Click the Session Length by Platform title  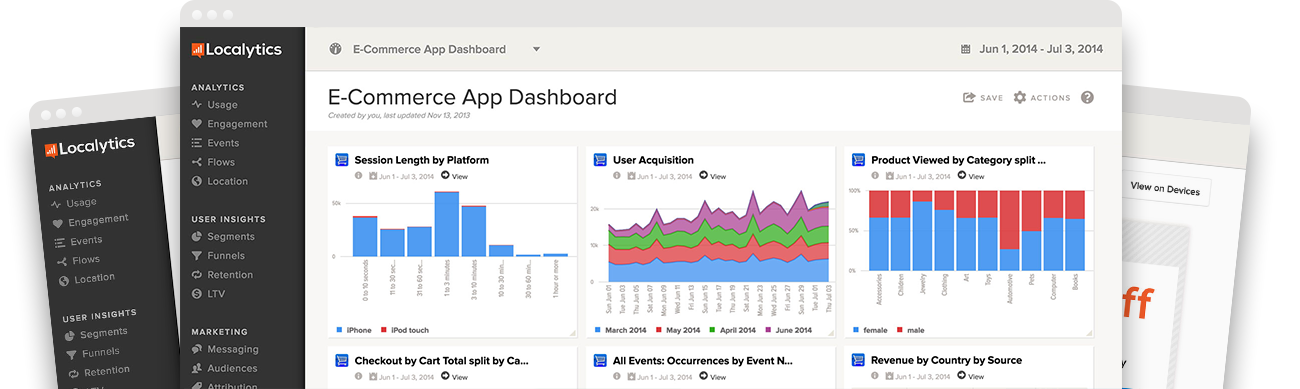pos(421,160)
